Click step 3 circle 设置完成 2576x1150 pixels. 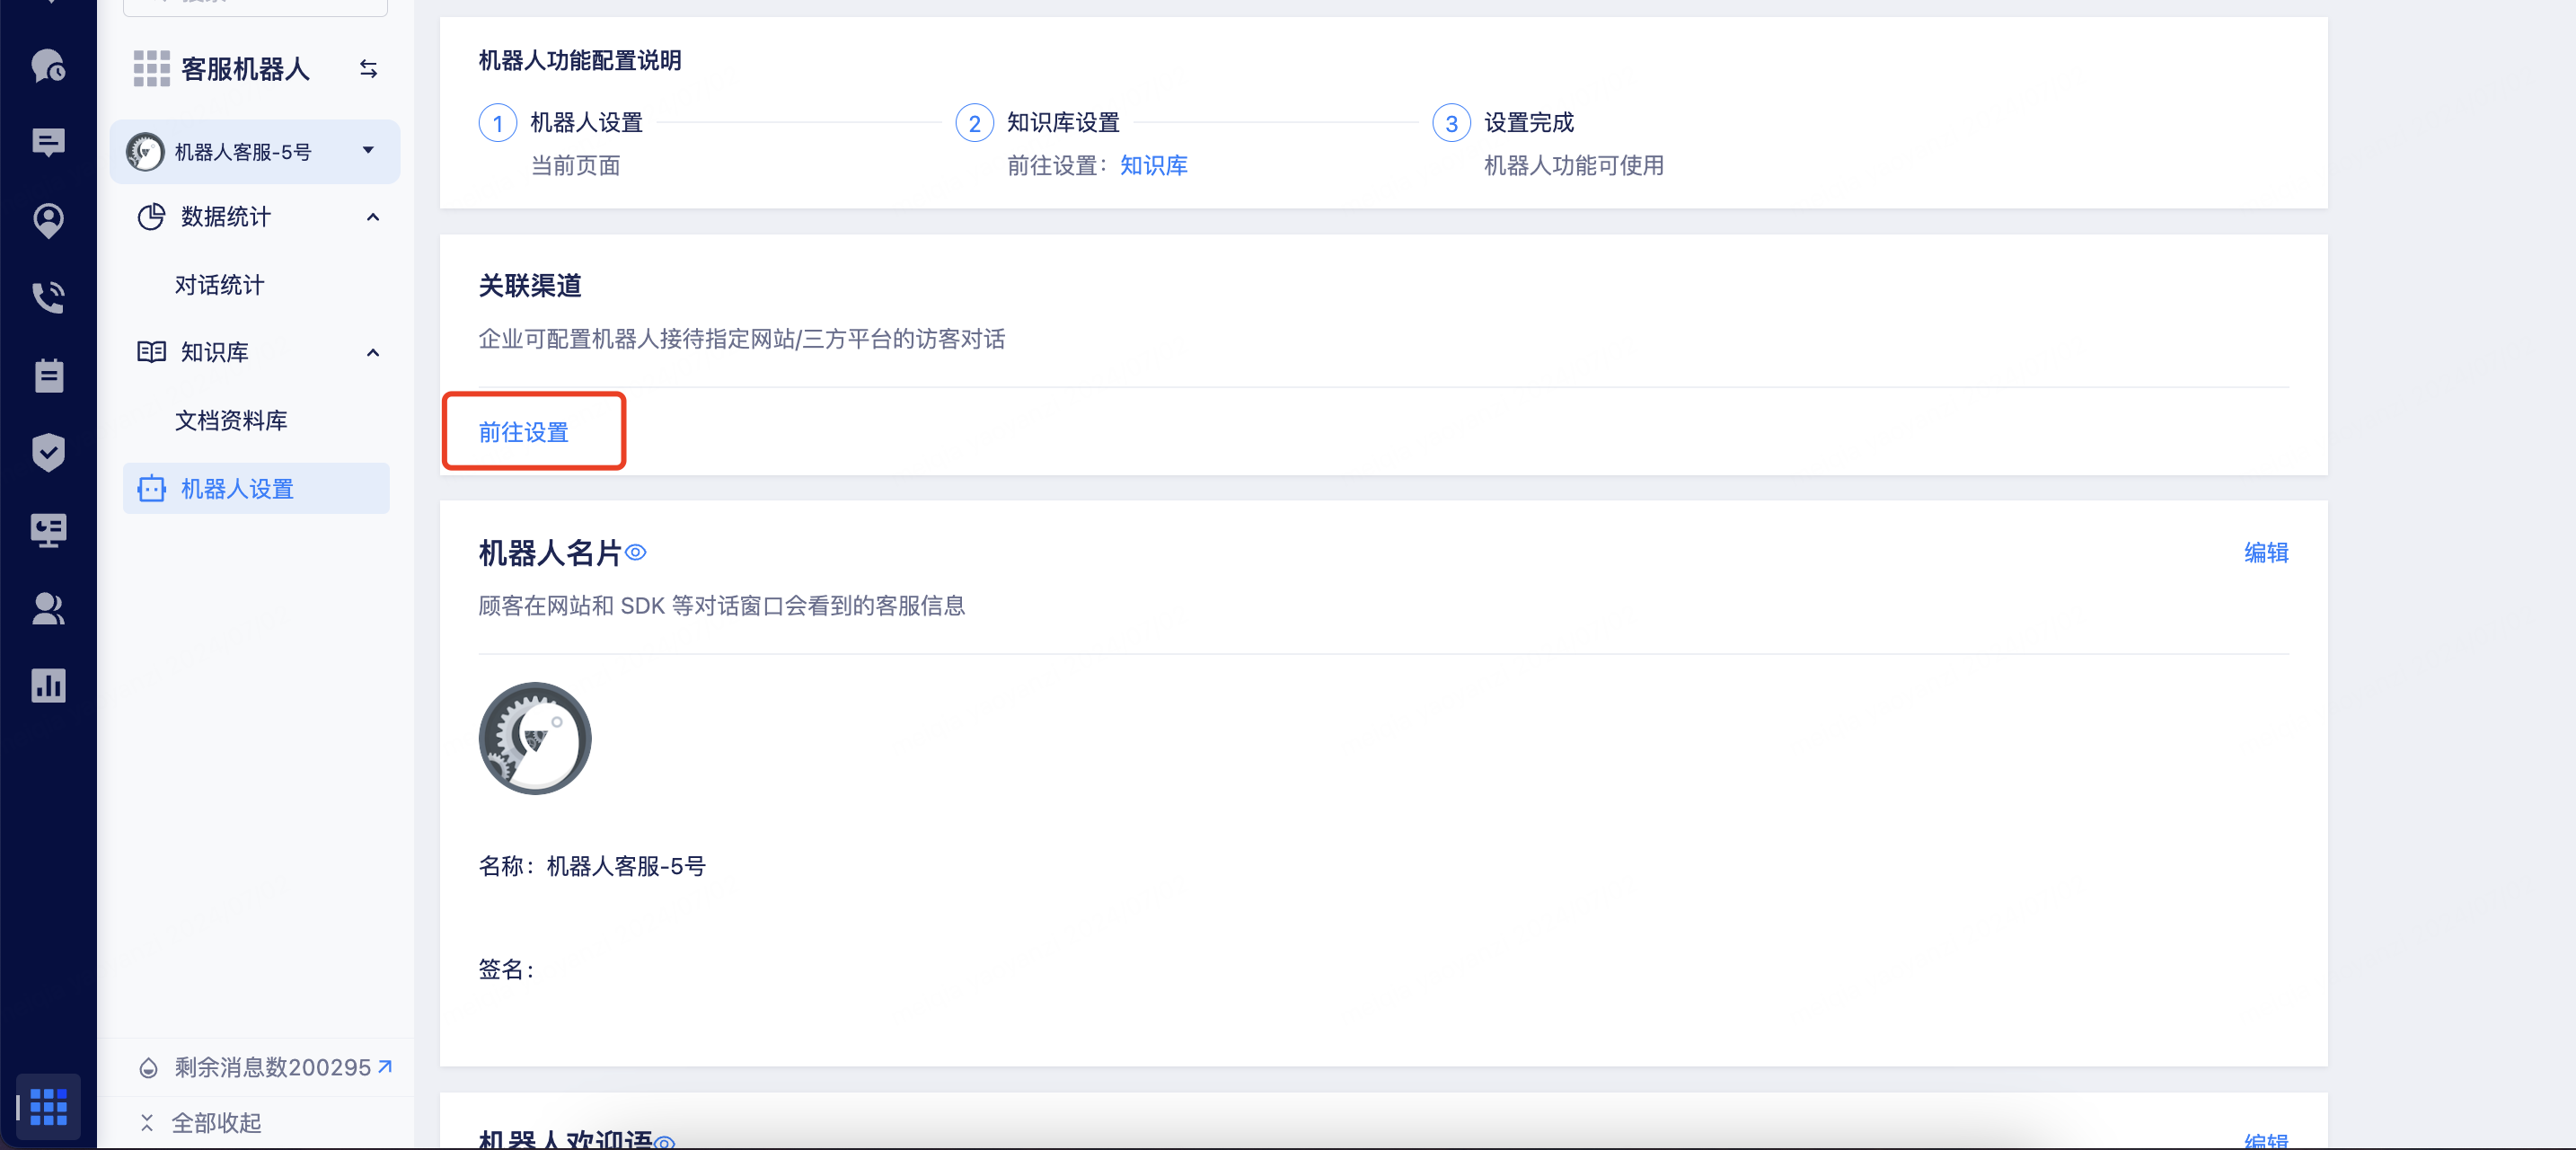(1452, 123)
